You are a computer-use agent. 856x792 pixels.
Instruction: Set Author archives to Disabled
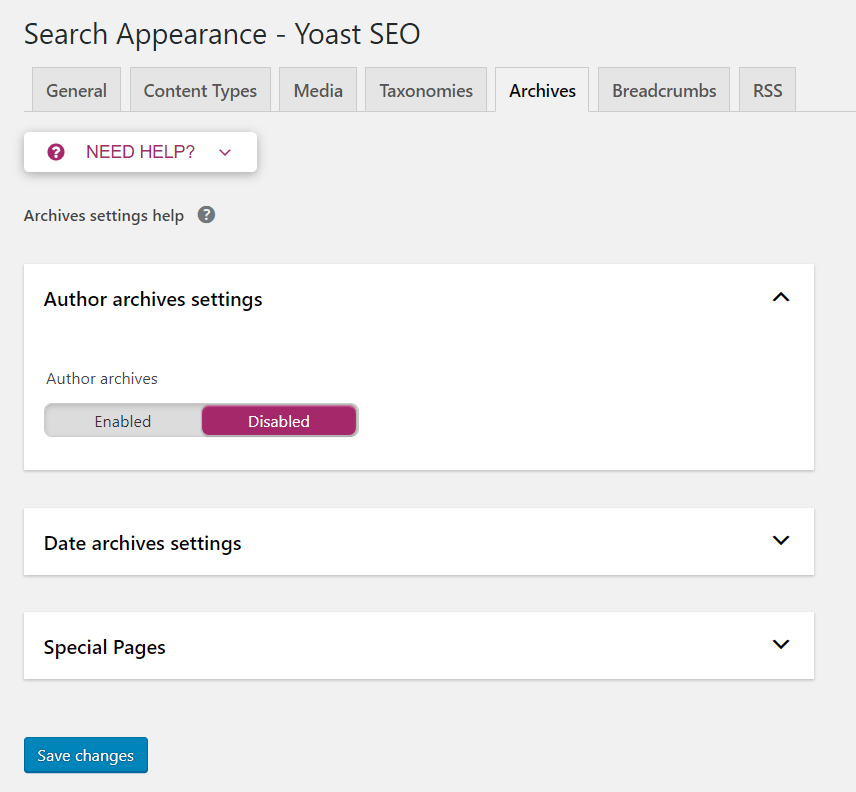pos(279,421)
